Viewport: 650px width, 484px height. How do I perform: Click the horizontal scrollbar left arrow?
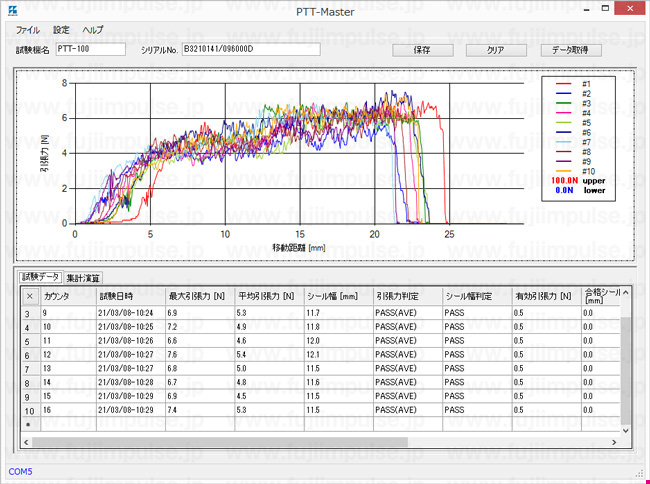click(x=27, y=441)
